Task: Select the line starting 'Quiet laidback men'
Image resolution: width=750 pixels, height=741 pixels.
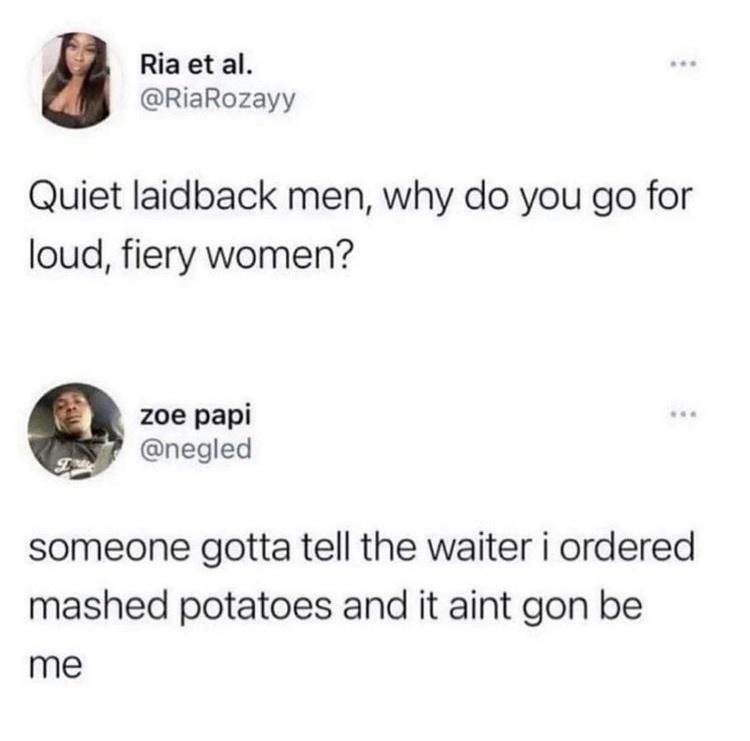Action: pyautogui.click(x=361, y=197)
